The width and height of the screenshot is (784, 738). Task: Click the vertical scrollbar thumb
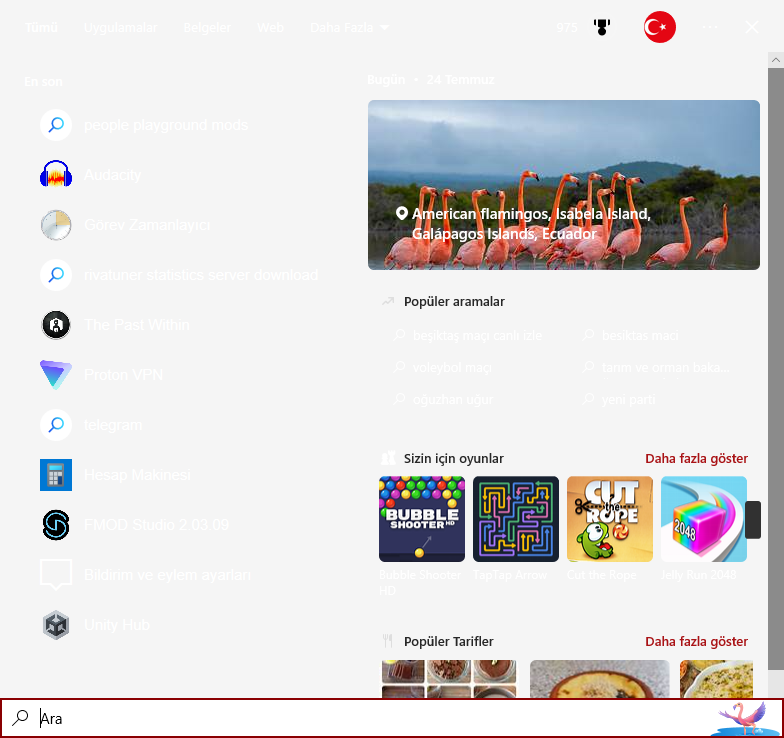[x=776, y=368]
